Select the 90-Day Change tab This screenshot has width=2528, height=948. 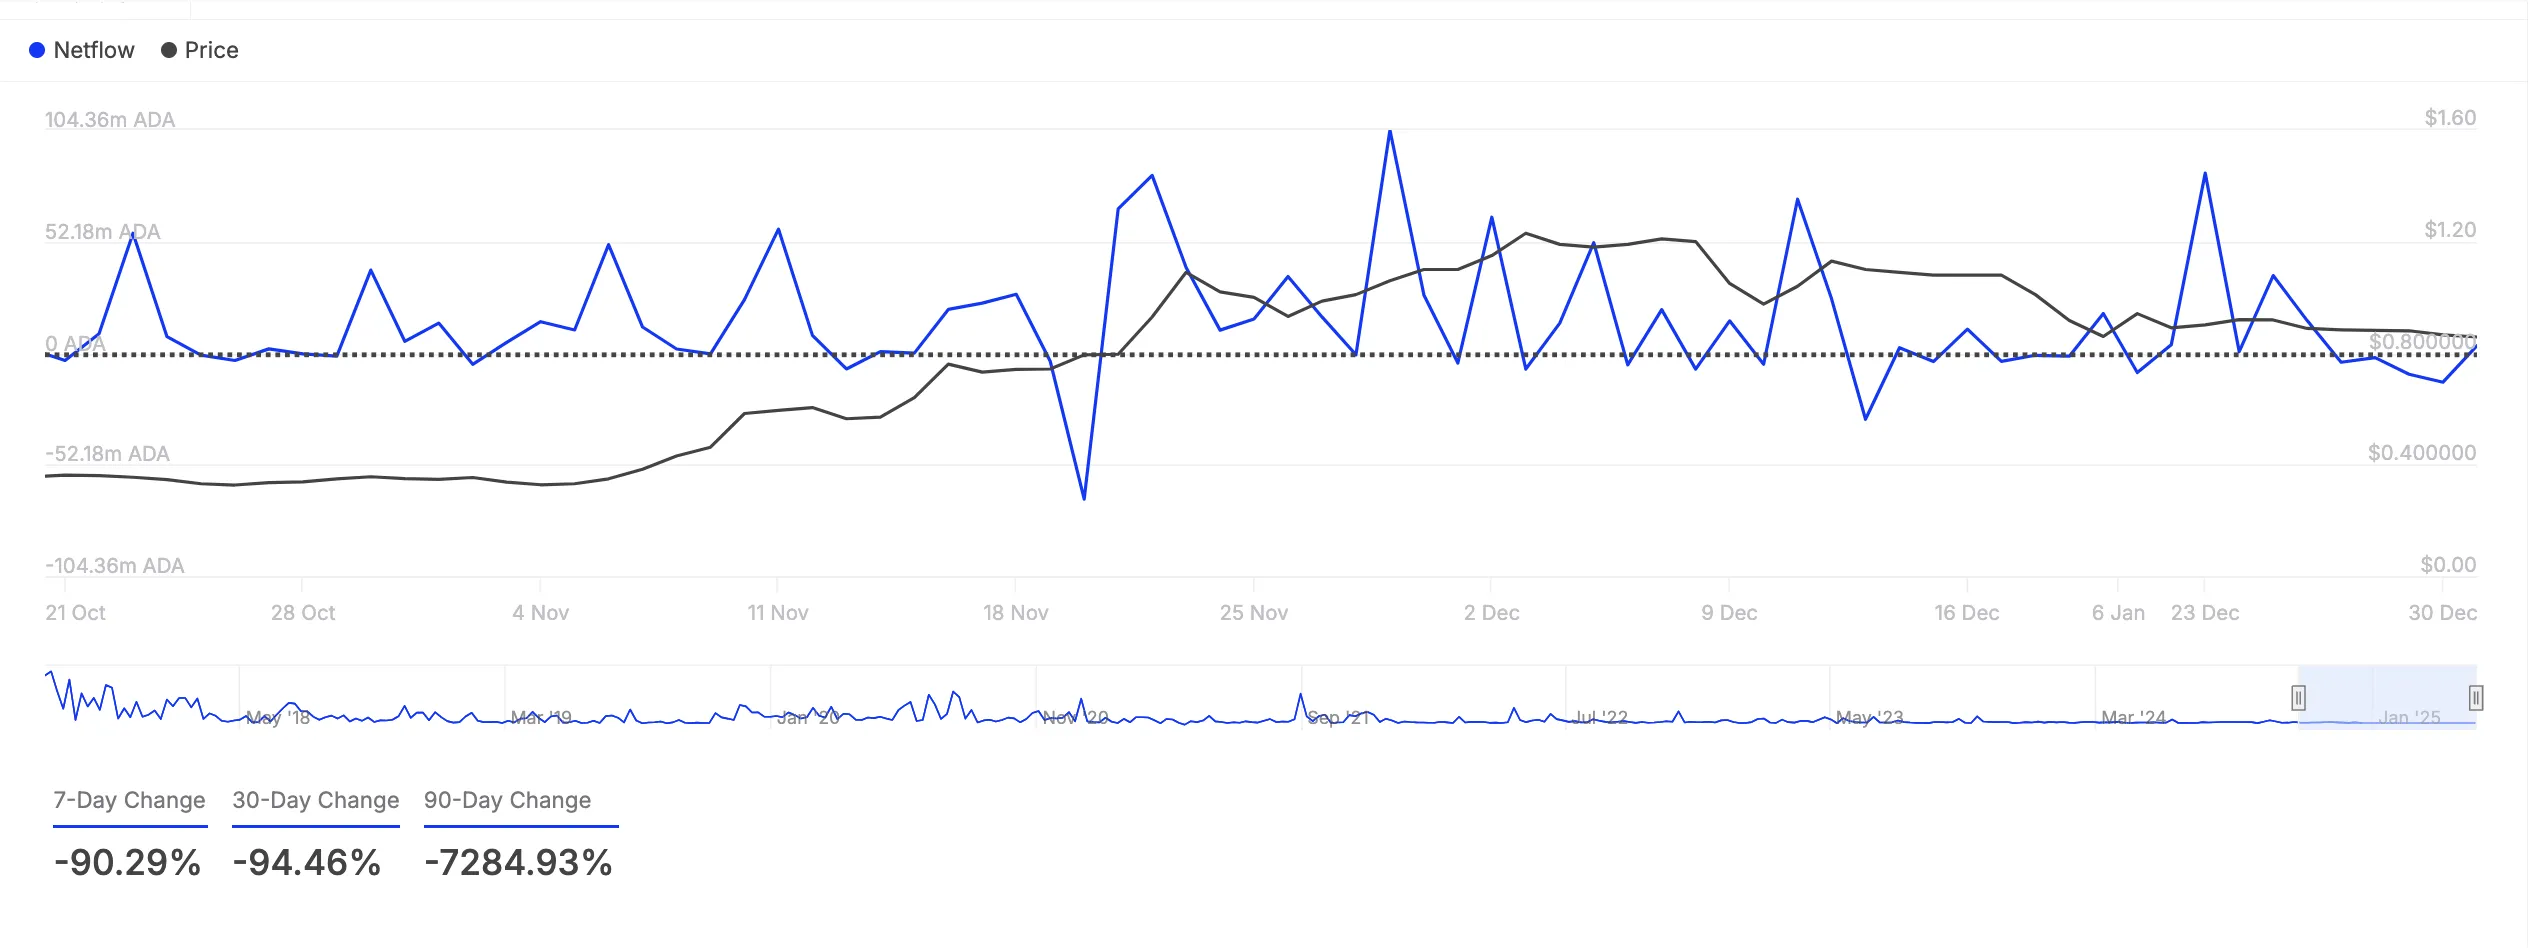(508, 801)
